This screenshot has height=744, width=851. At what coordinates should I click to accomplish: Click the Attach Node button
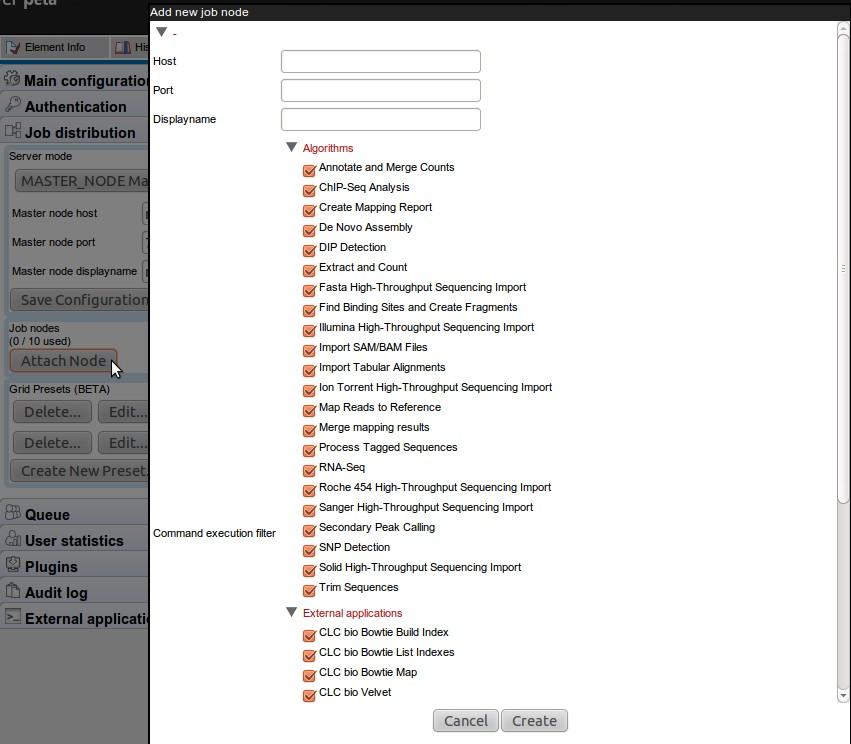coord(63,361)
